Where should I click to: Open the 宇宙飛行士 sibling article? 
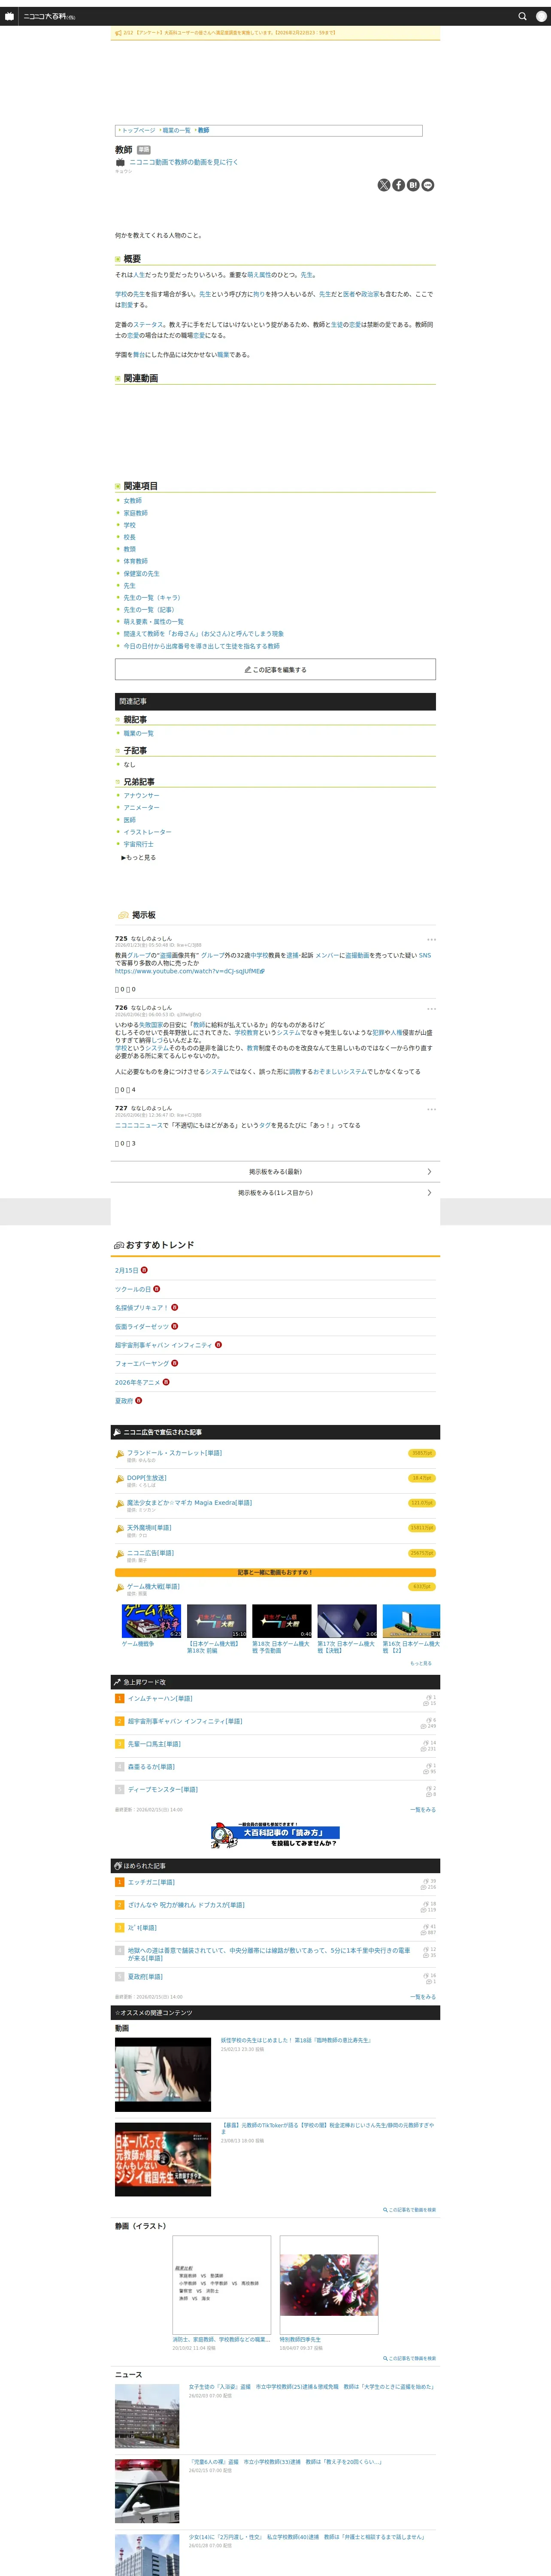(x=138, y=844)
